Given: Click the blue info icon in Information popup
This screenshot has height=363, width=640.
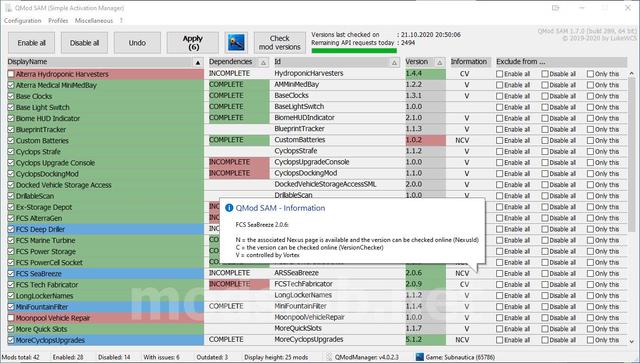Looking at the screenshot, I should pyautogui.click(x=229, y=208).
